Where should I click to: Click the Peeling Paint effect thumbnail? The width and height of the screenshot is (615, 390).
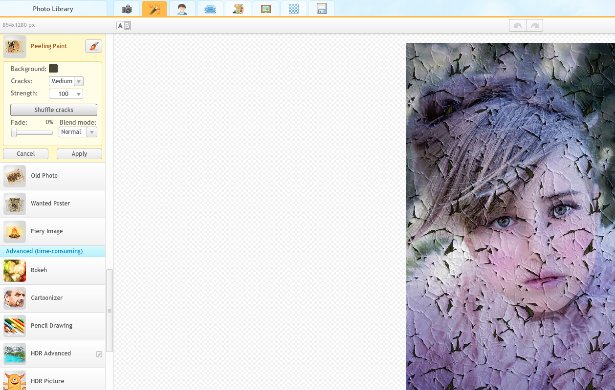(15, 46)
